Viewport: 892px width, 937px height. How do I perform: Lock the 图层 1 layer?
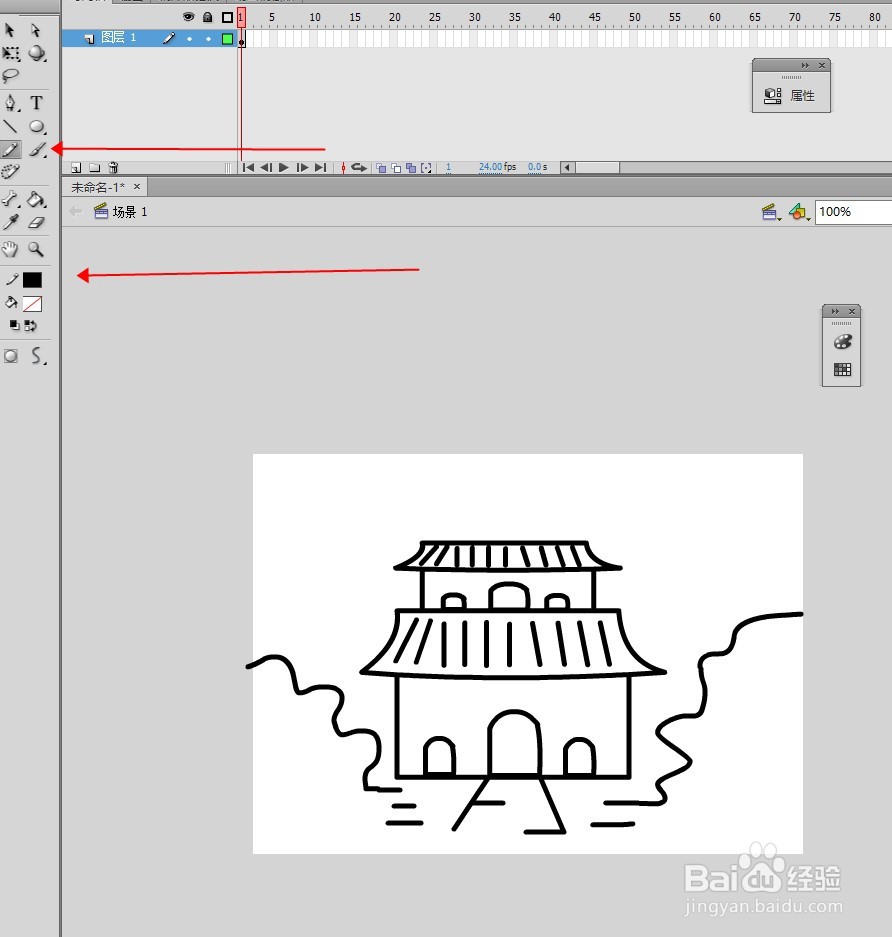(x=208, y=39)
